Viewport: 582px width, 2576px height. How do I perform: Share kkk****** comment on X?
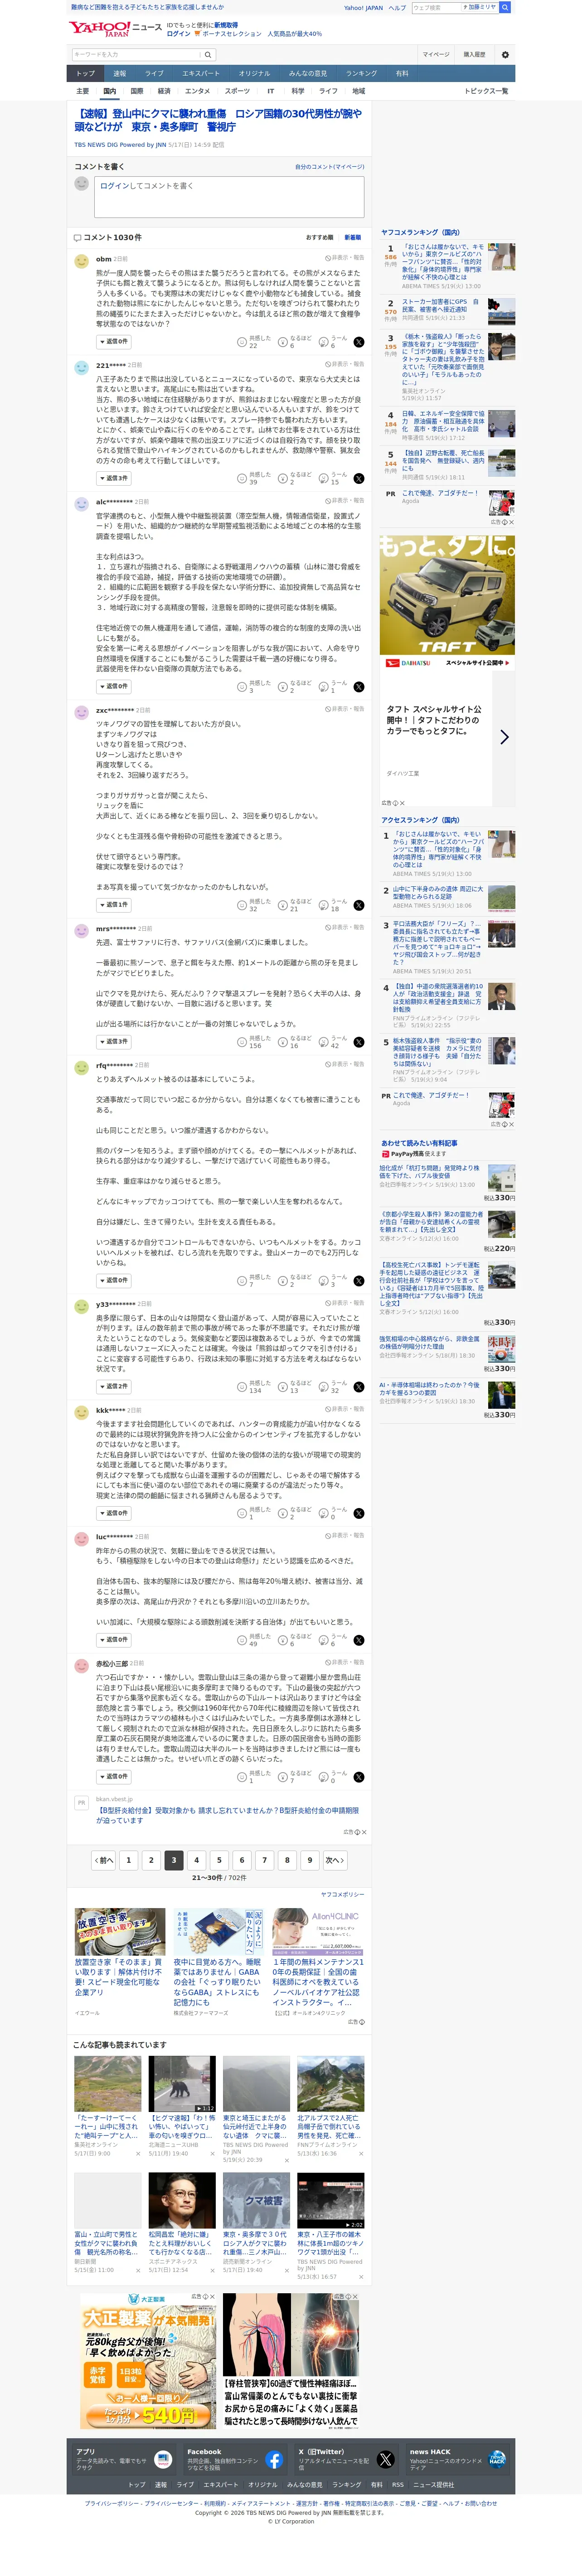[x=359, y=1513]
